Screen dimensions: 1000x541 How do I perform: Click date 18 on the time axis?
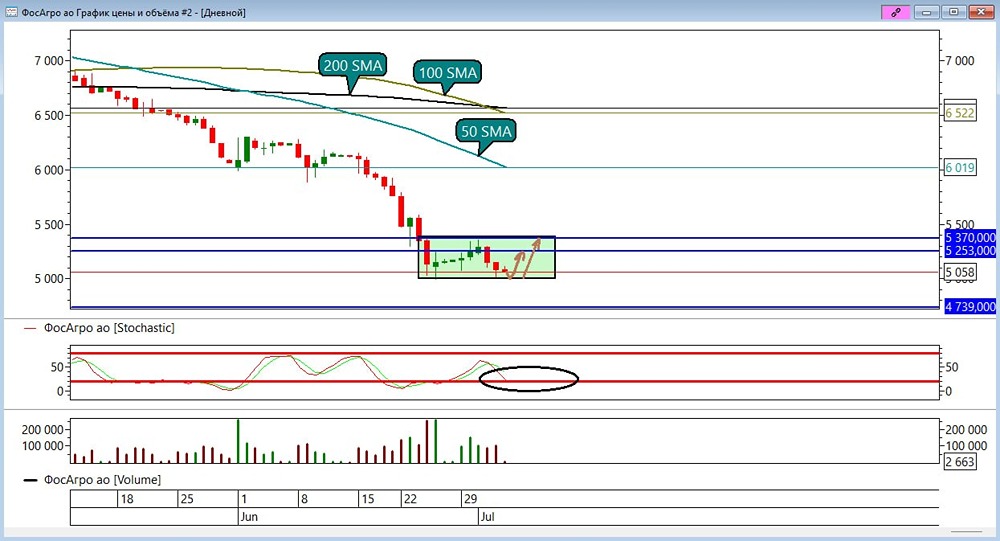pyautogui.click(x=127, y=499)
